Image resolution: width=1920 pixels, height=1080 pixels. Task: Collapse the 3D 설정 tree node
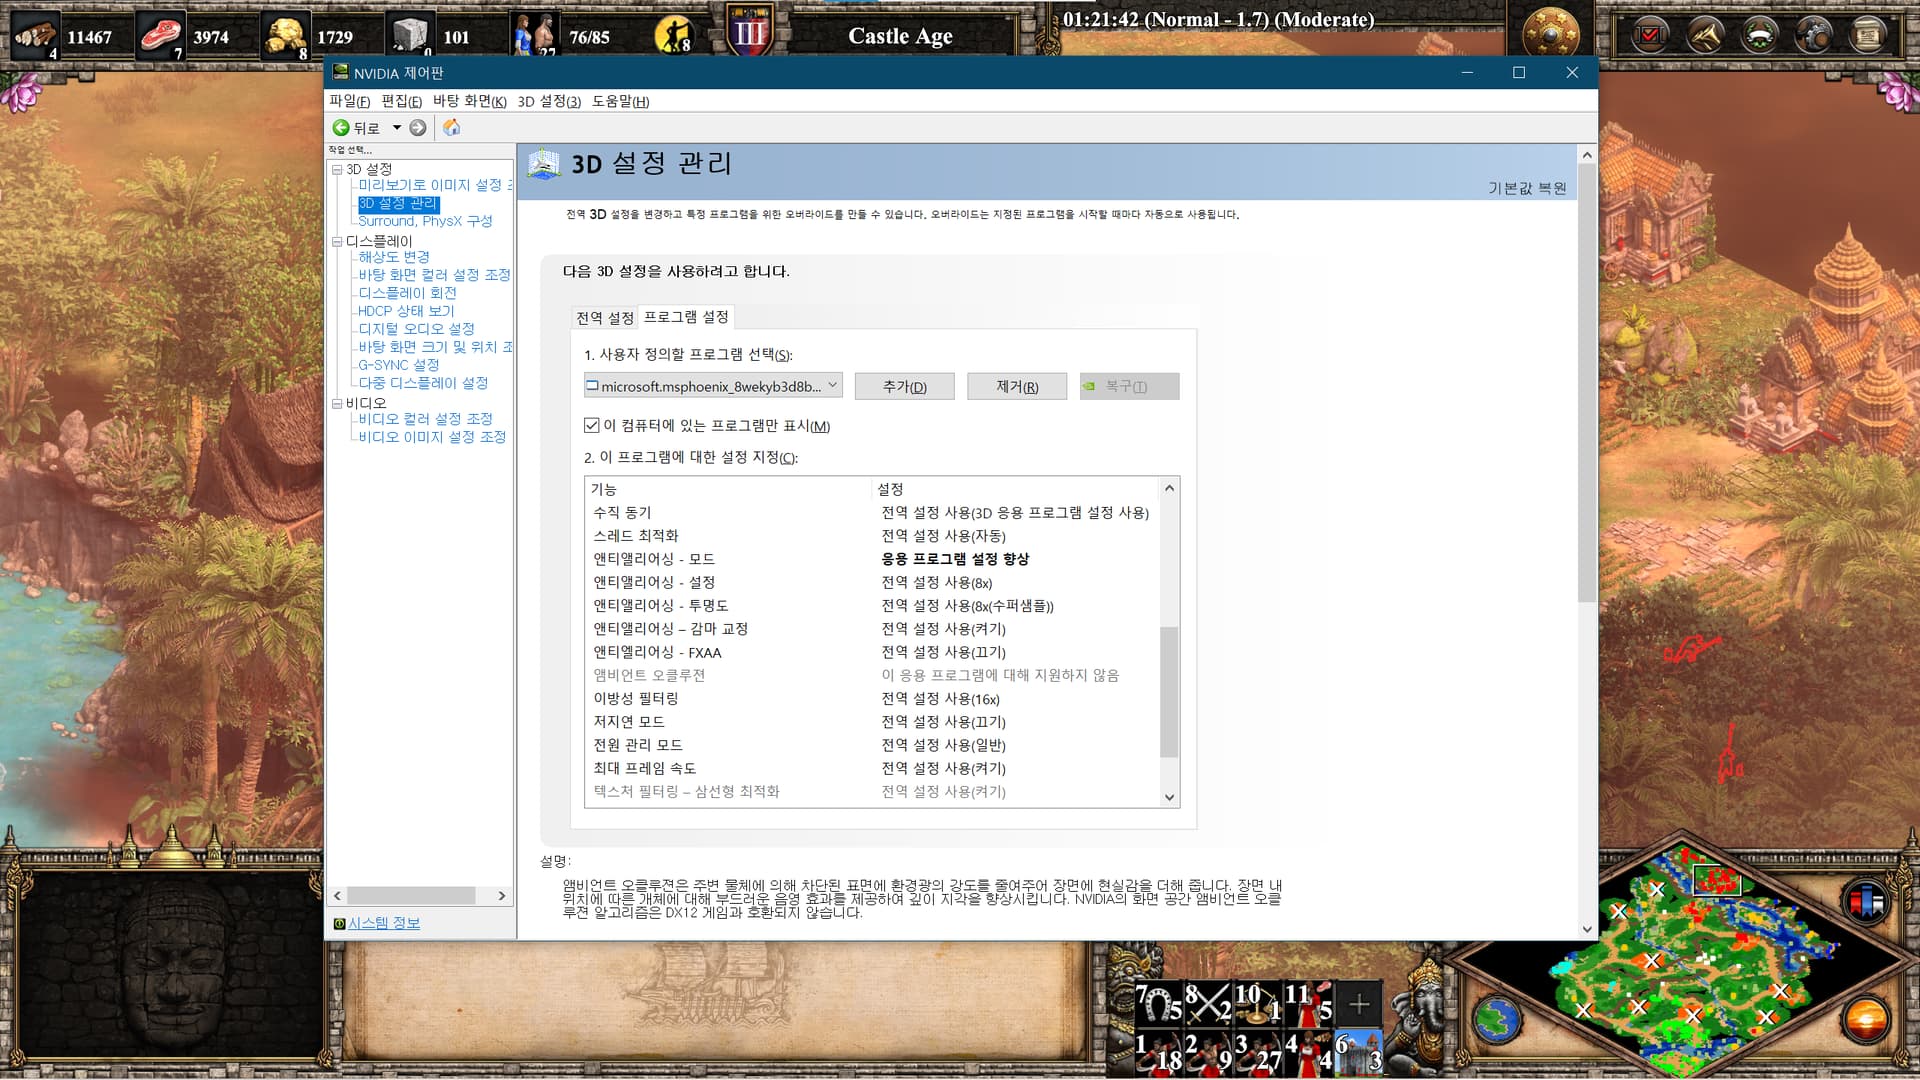[337, 169]
